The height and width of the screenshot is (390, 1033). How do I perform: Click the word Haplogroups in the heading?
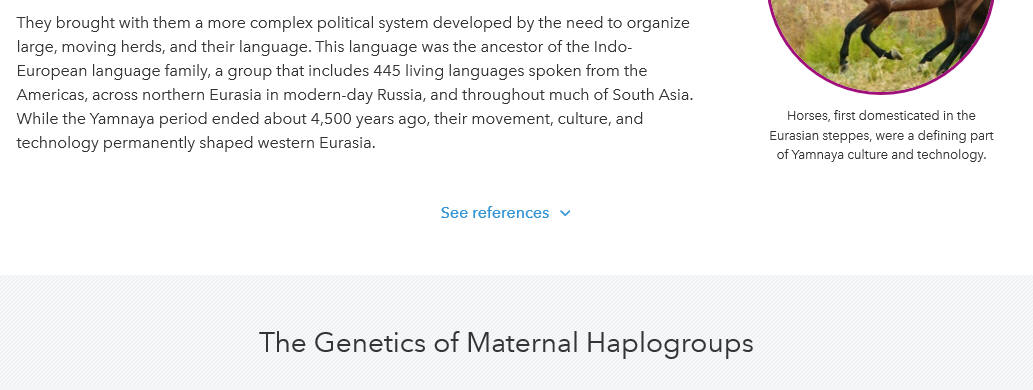670,344
